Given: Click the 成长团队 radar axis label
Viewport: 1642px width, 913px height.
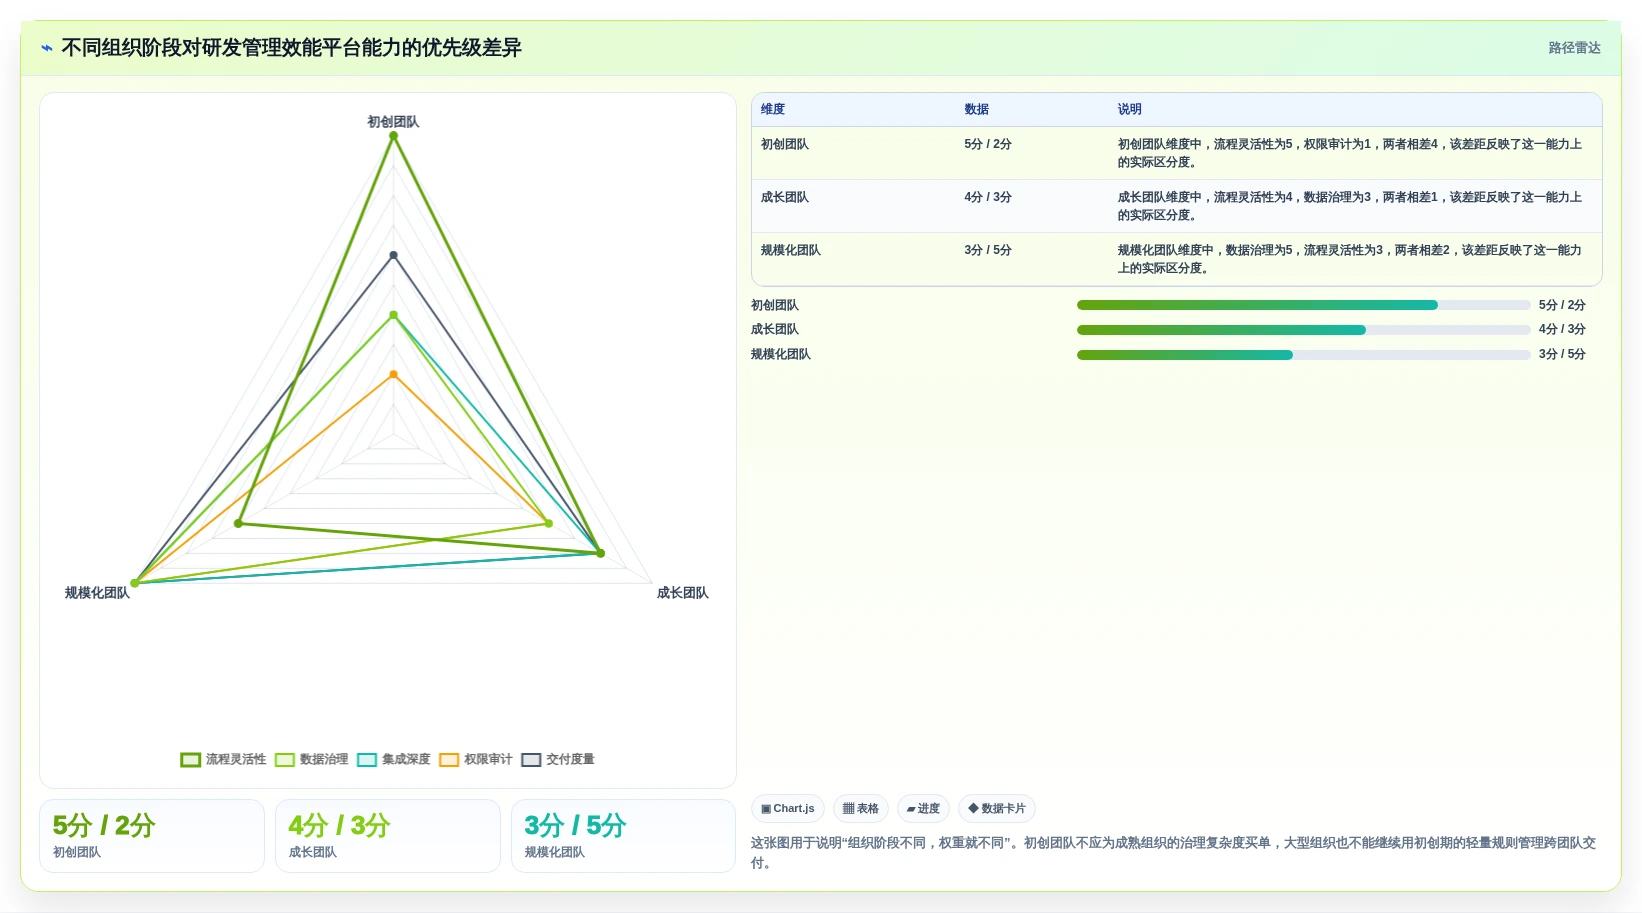Looking at the screenshot, I should pyautogui.click(x=683, y=593).
